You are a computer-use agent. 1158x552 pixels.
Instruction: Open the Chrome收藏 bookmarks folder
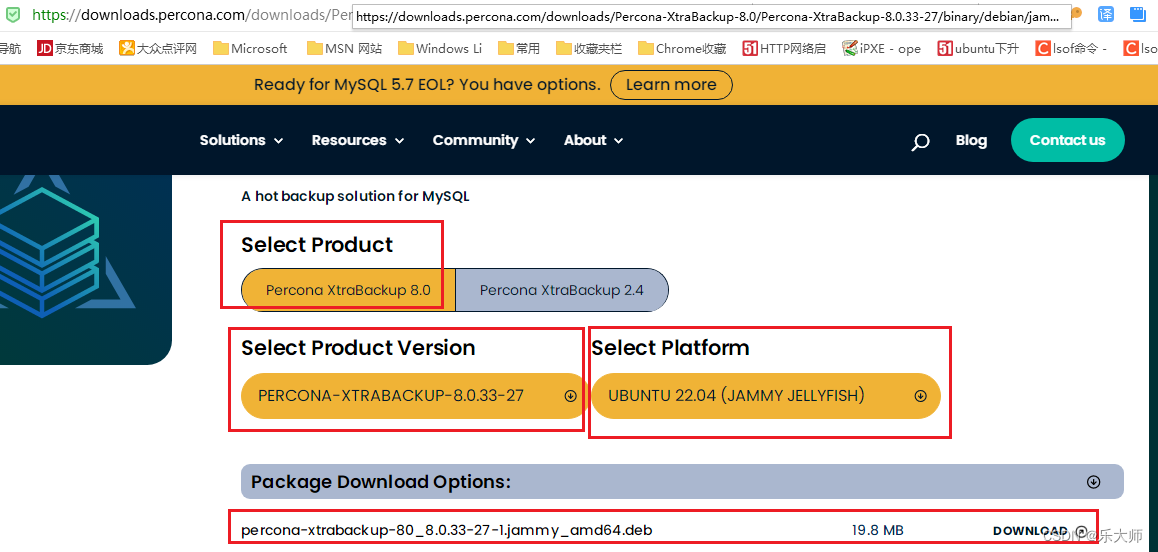pyautogui.click(x=681, y=49)
